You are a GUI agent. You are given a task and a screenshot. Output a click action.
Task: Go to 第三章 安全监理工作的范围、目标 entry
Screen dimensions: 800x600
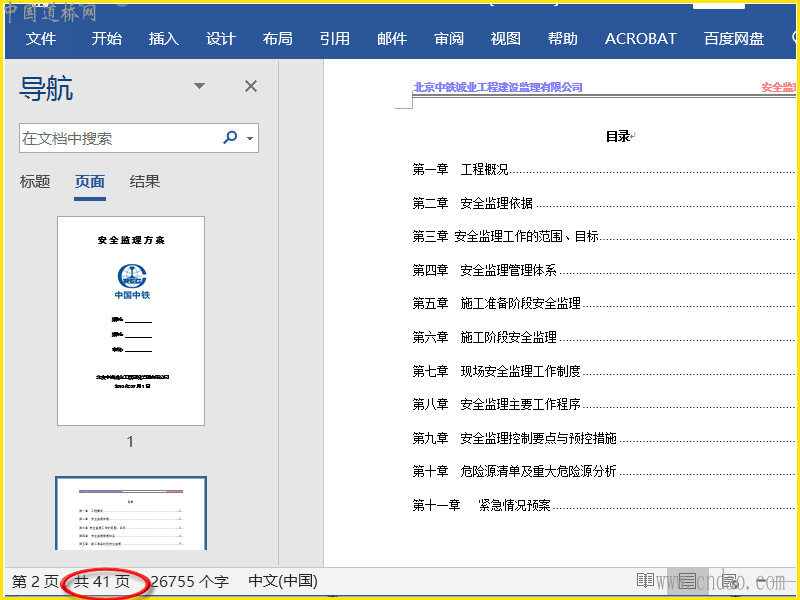pos(505,236)
